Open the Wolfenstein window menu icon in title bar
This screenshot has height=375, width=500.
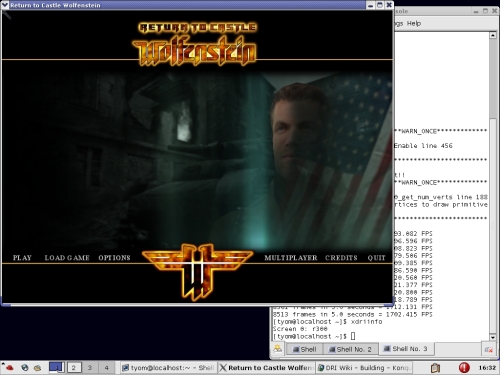click(5, 5)
